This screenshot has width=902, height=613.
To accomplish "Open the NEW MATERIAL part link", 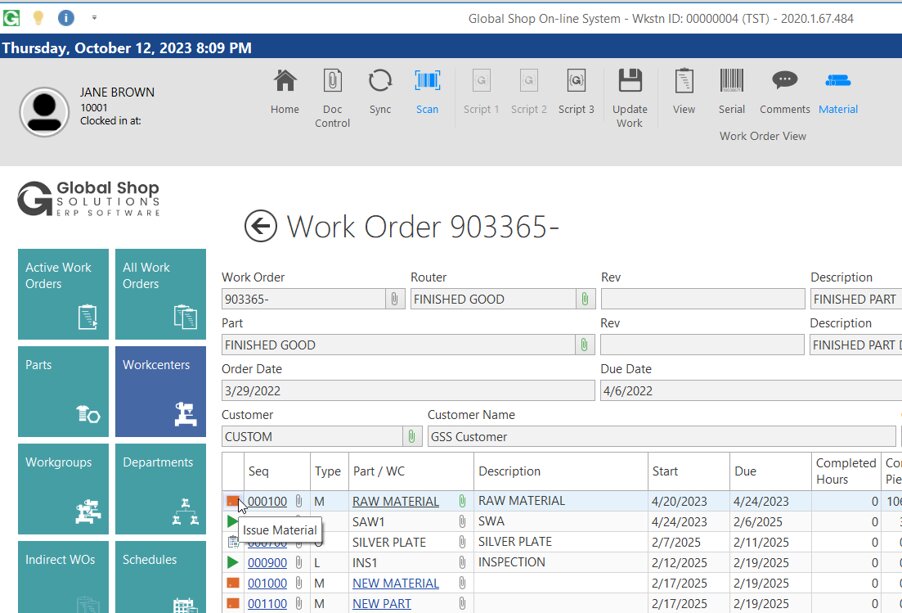I will [395, 583].
